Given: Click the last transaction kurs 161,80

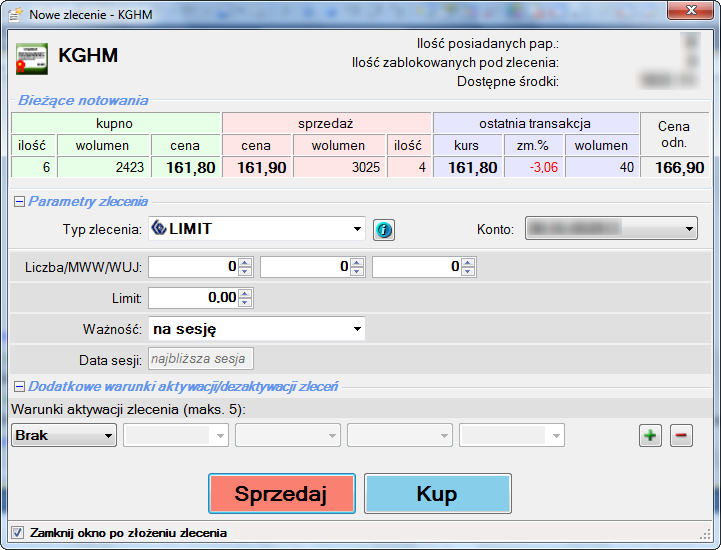Looking at the screenshot, I should pos(468,167).
